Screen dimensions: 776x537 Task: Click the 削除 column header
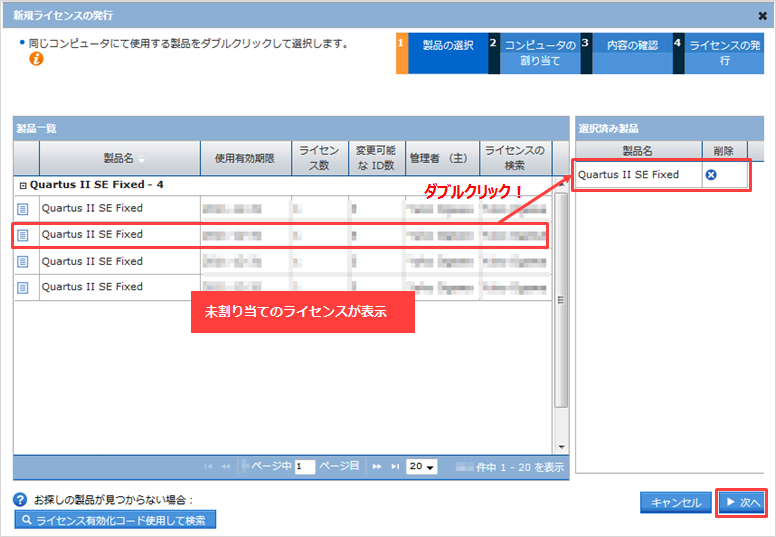click(x=725, y=151)
